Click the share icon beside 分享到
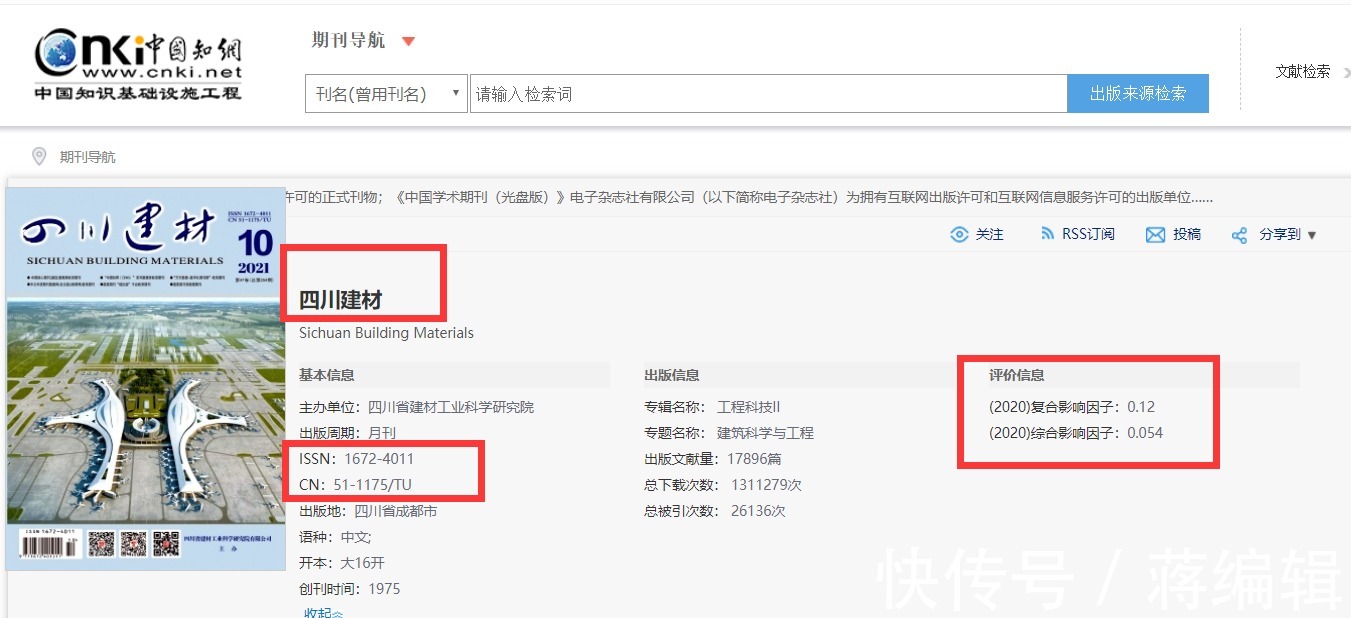Screen dimensions: 1351x618 (1239, 235)
